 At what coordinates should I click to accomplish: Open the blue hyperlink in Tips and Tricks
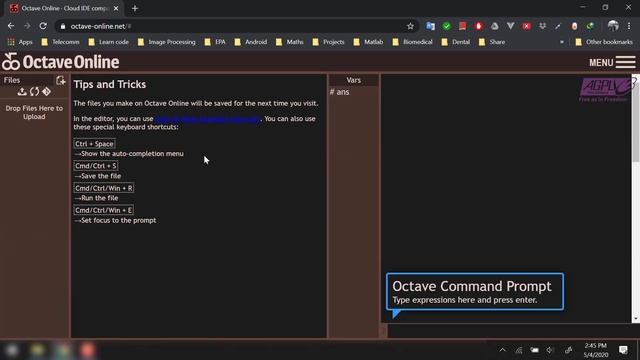pos(207,119)
